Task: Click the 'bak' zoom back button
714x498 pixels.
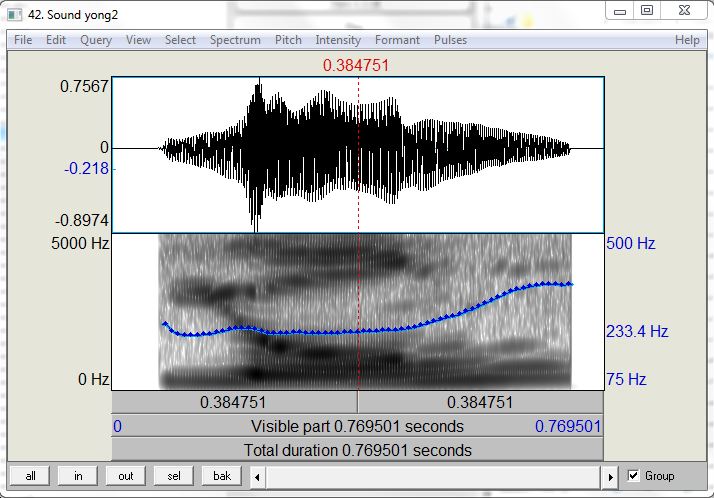Action: tap(222, 476)
